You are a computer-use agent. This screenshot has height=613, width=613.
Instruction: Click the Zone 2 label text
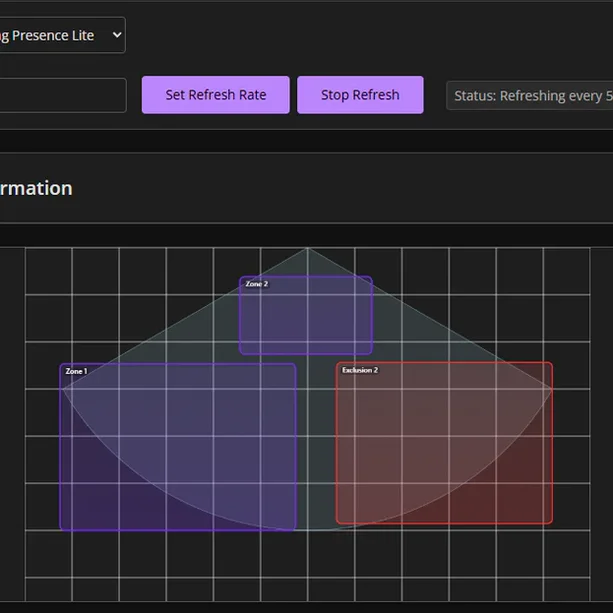tap(257, 284)
